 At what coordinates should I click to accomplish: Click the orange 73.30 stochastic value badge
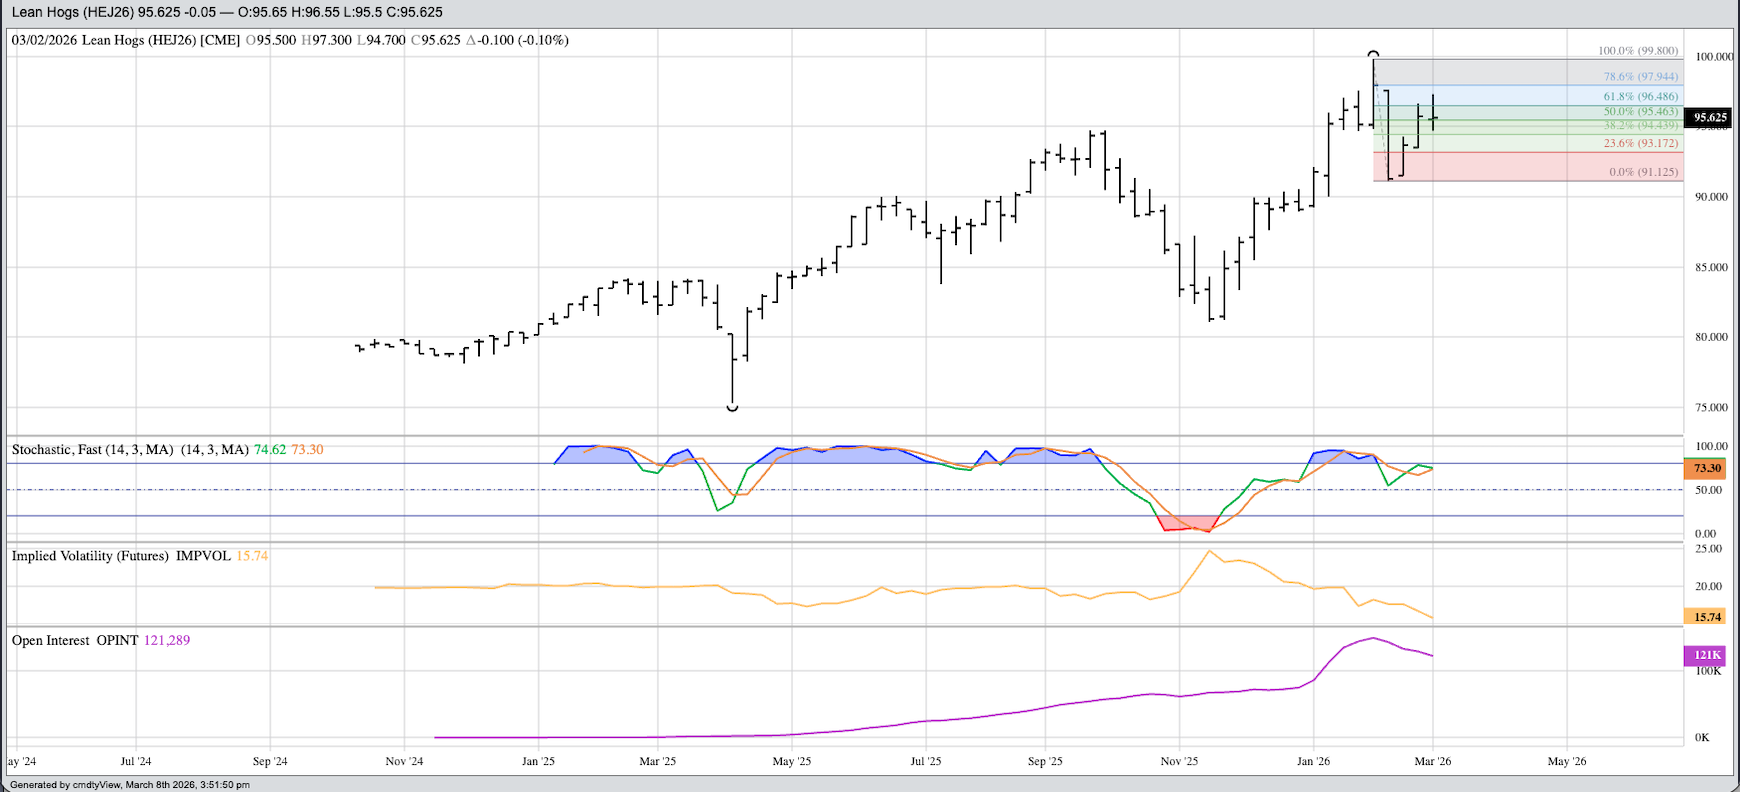click(1707, 468)
